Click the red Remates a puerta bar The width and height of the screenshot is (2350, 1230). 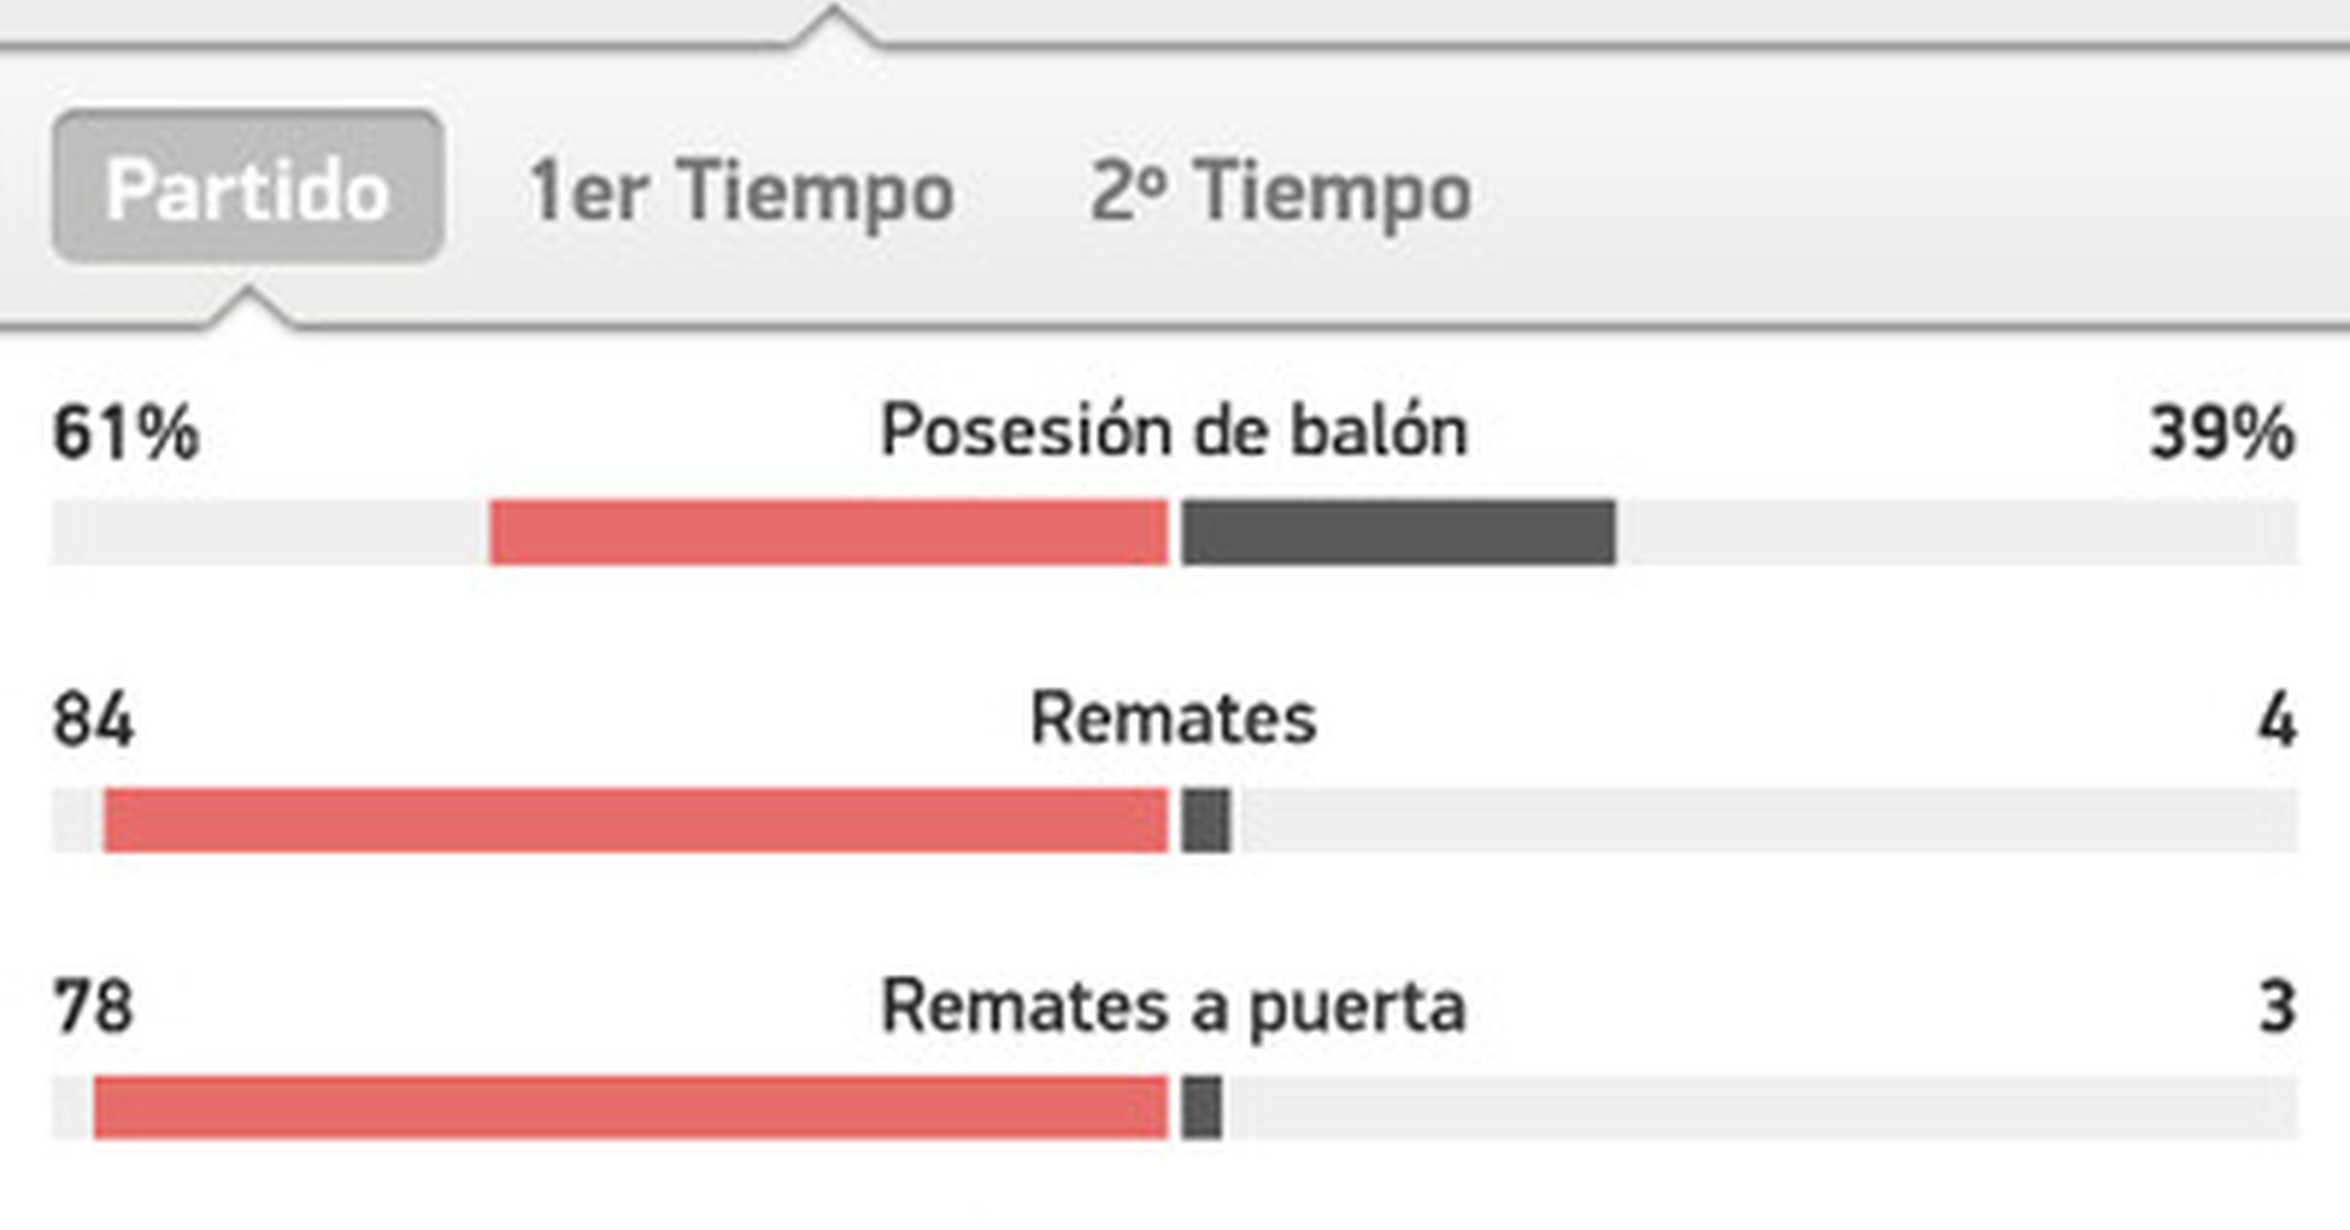[x=630, y=1107]
